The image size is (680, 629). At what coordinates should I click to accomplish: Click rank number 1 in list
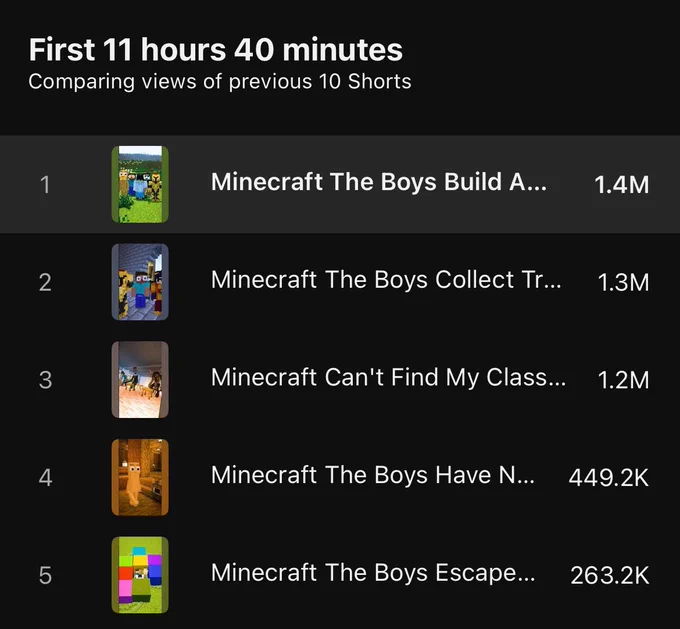click(45, 185)
